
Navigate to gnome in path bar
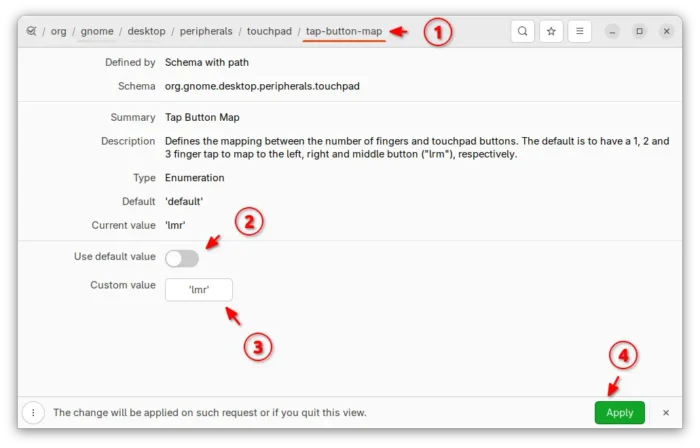97,31
